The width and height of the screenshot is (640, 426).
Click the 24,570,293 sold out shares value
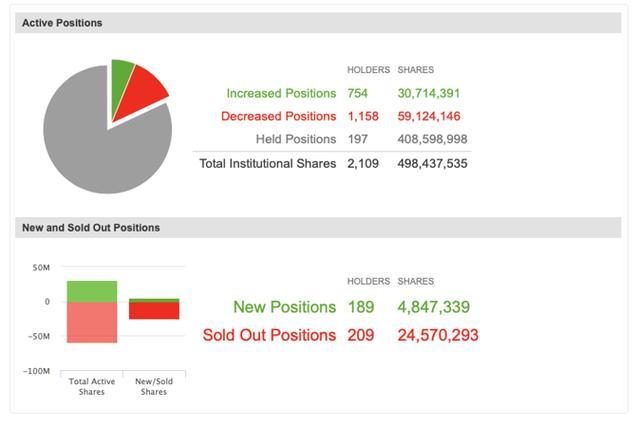(438, 335)
